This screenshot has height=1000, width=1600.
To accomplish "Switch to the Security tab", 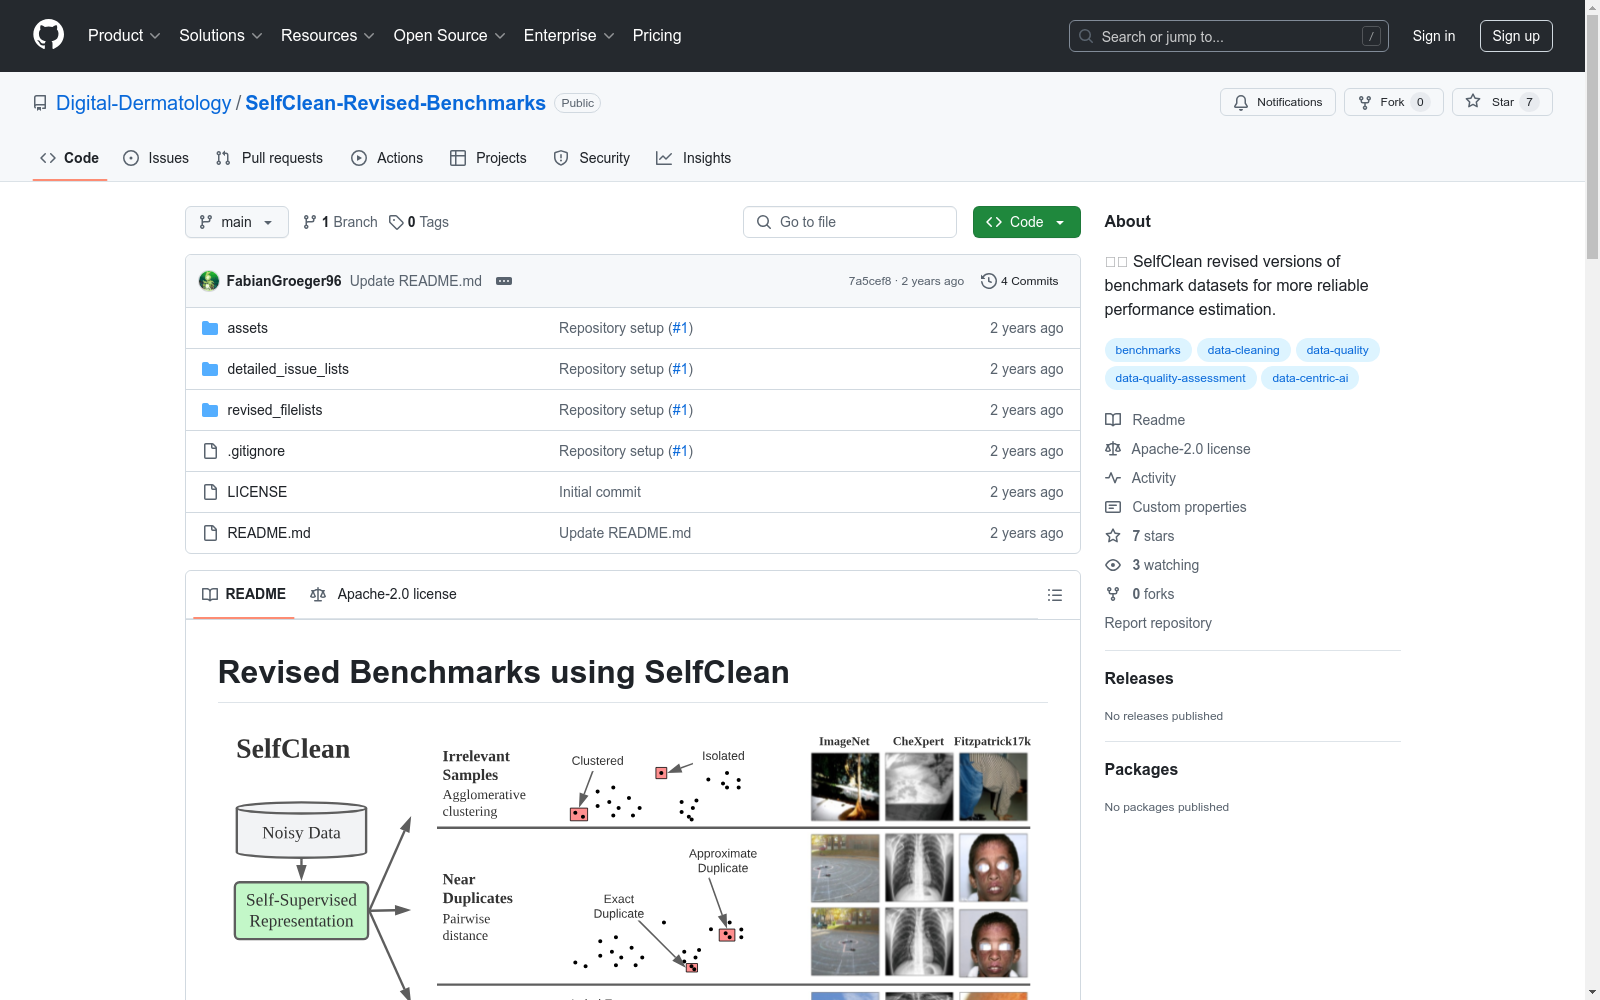I will tap(592, 158).
